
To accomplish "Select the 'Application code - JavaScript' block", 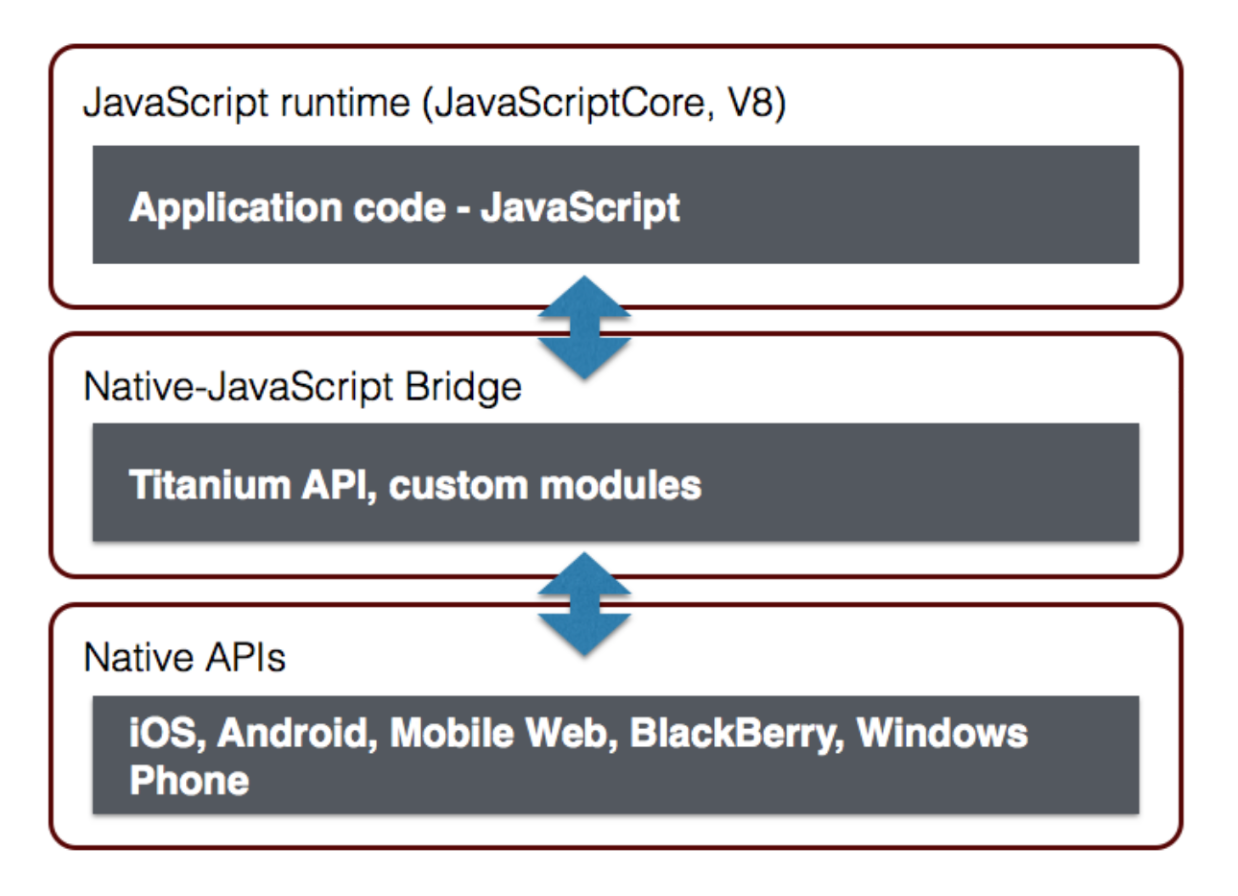I will [615, 205].
